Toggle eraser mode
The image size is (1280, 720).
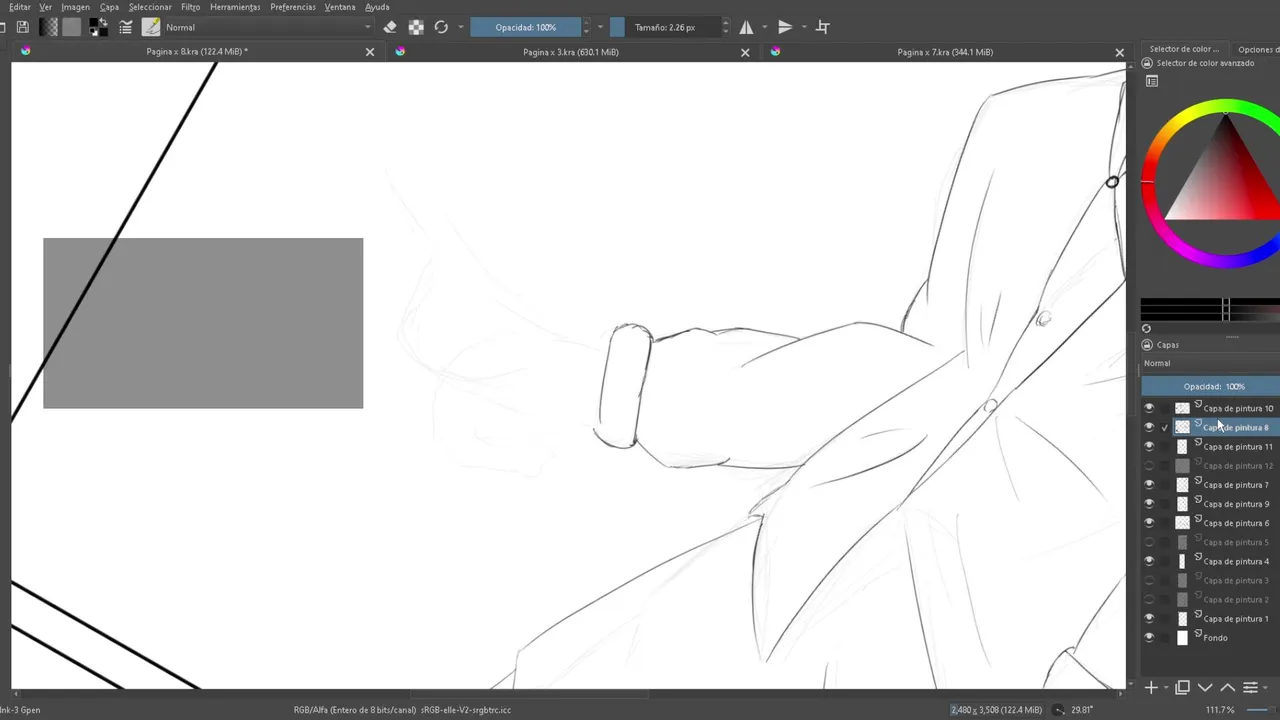[x=390, y=27]
